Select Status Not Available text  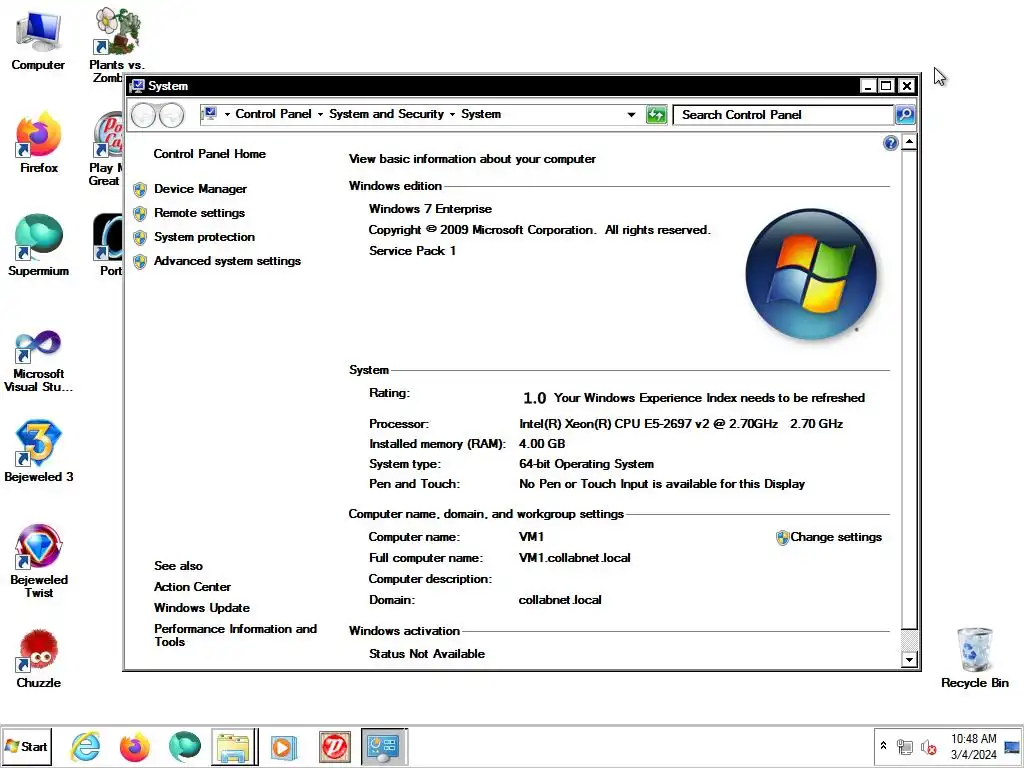click(x=426, y=654)
